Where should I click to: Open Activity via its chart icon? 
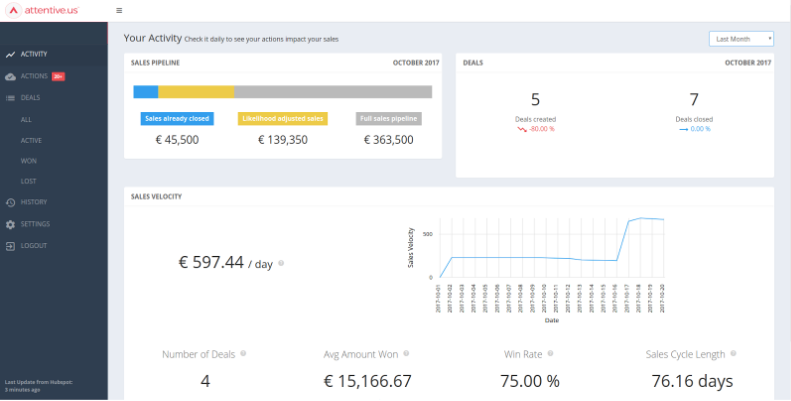tap(10, 54)
